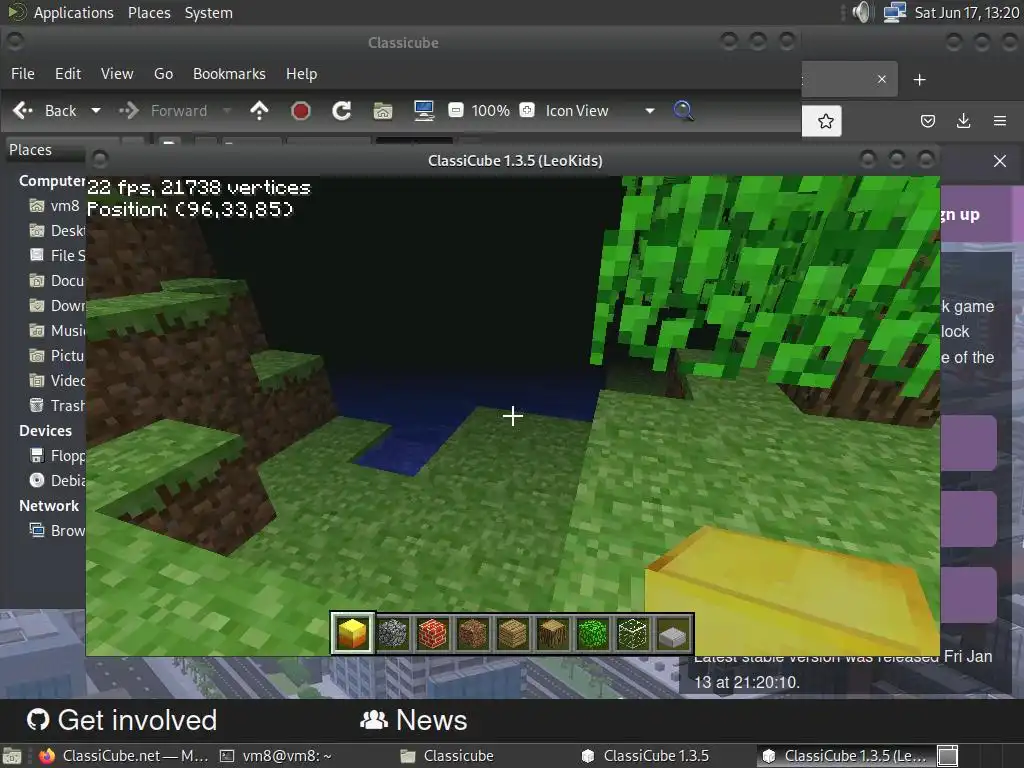This screenshot has height=768, width=1024.
Task: Bookmark the page with the star icon
Action: [x=825, y=121]
